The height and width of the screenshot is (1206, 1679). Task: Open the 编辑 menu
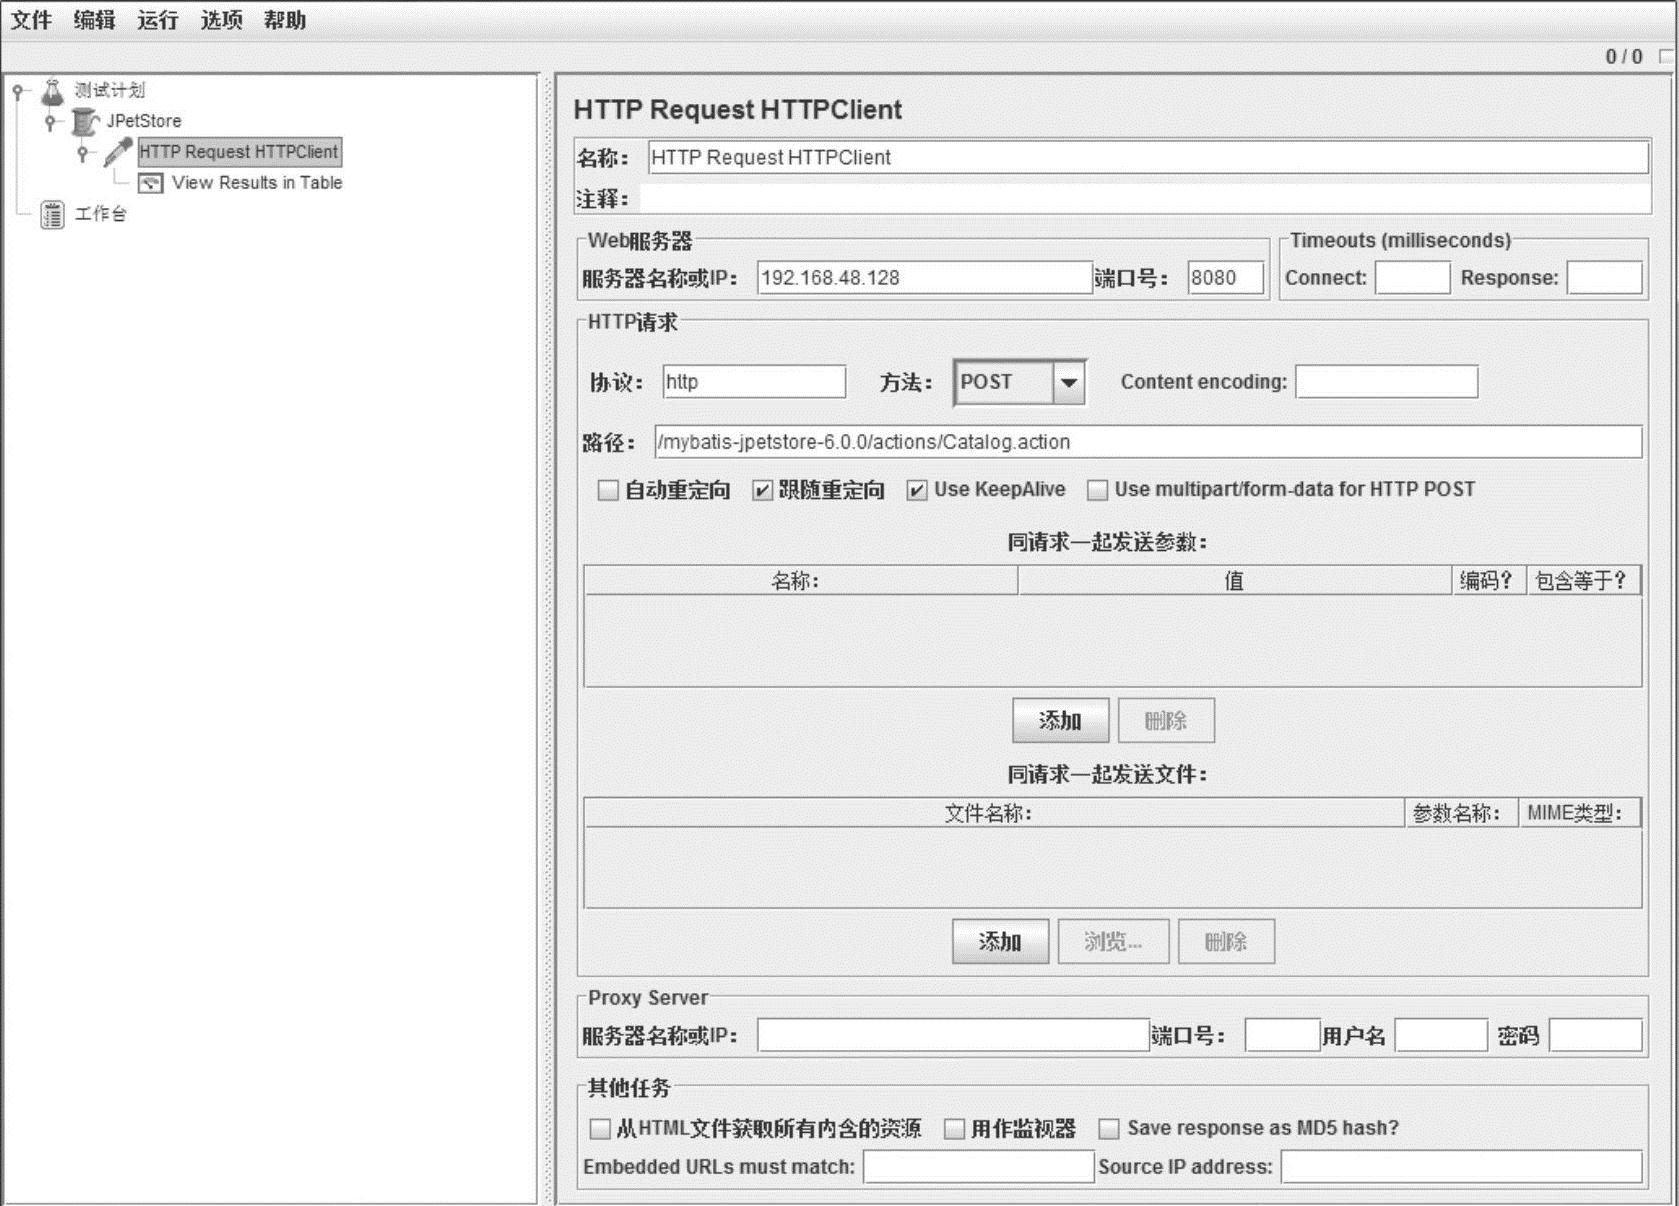click(x=94, y=20)
